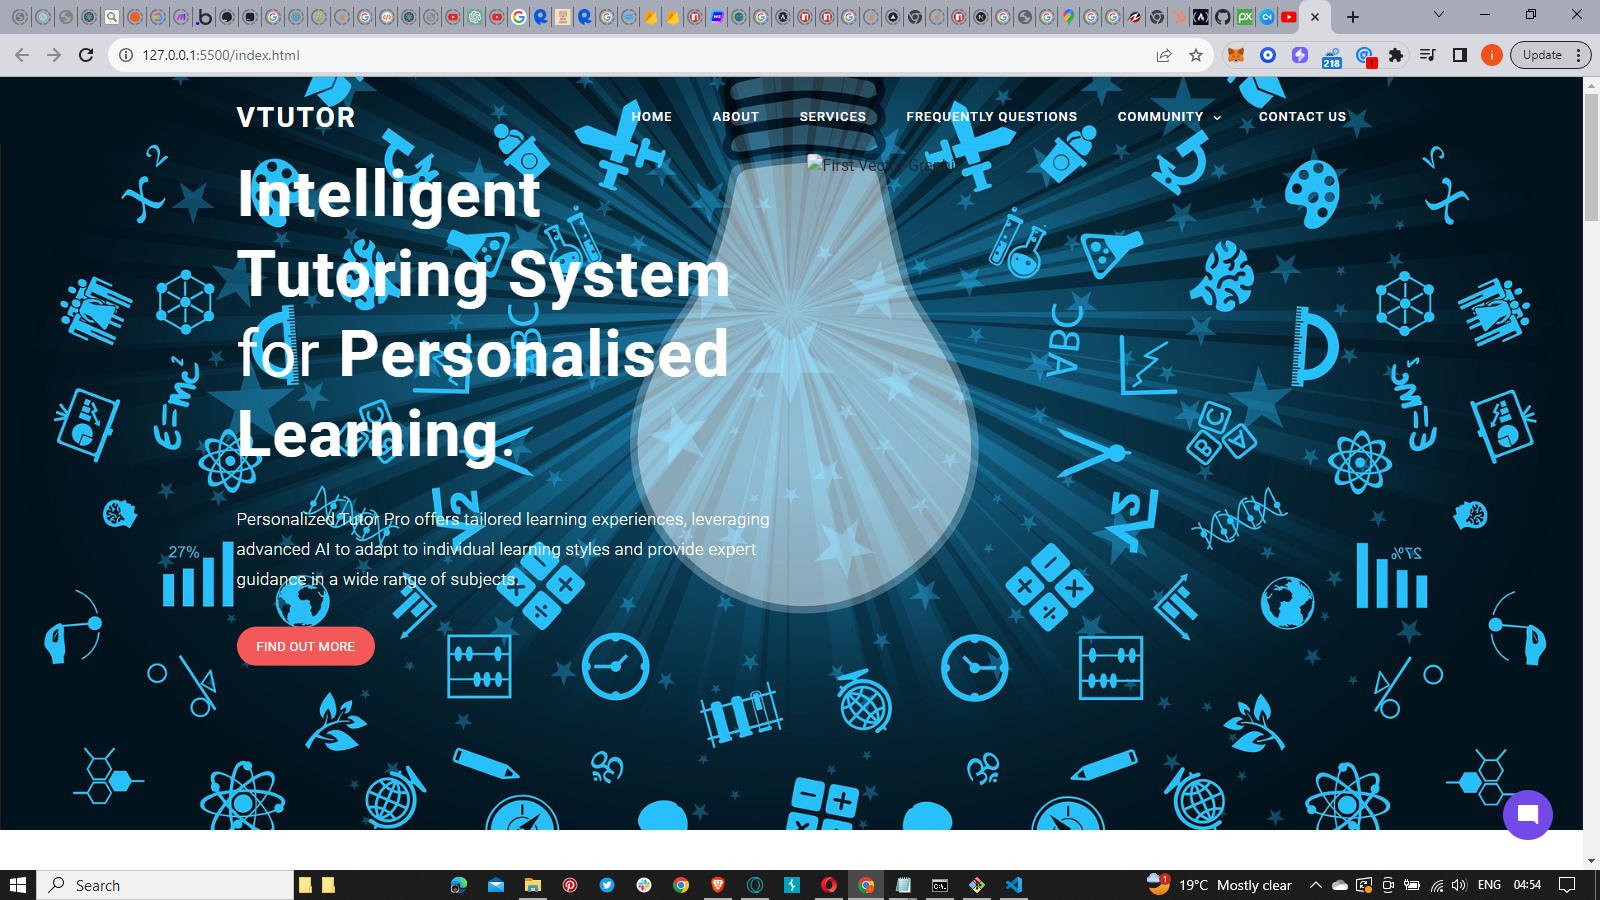Open the Wi-Fi network tray icon
1600x900 pixels.
[x=1436, y=885]
